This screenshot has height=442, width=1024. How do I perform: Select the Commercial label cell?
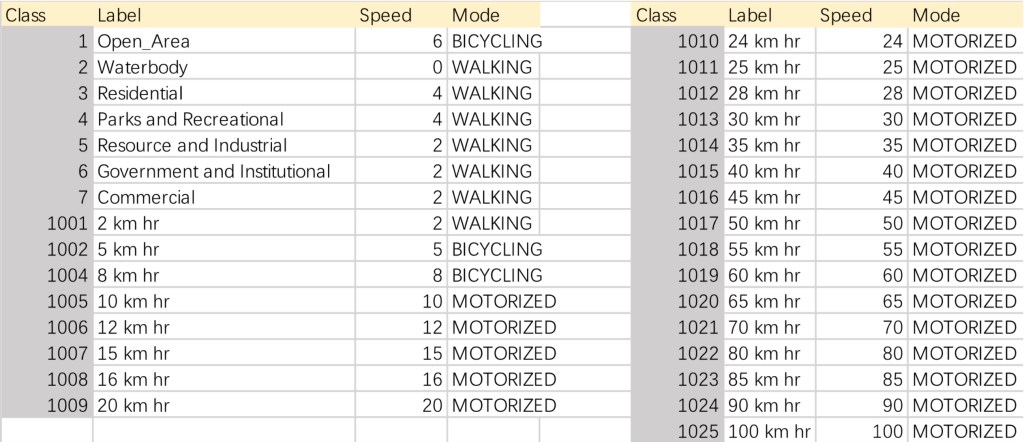pos(146,198)
